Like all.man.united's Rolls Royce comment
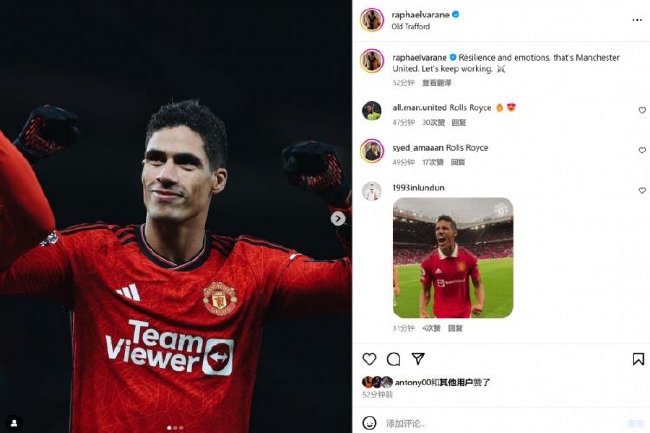 642,110
